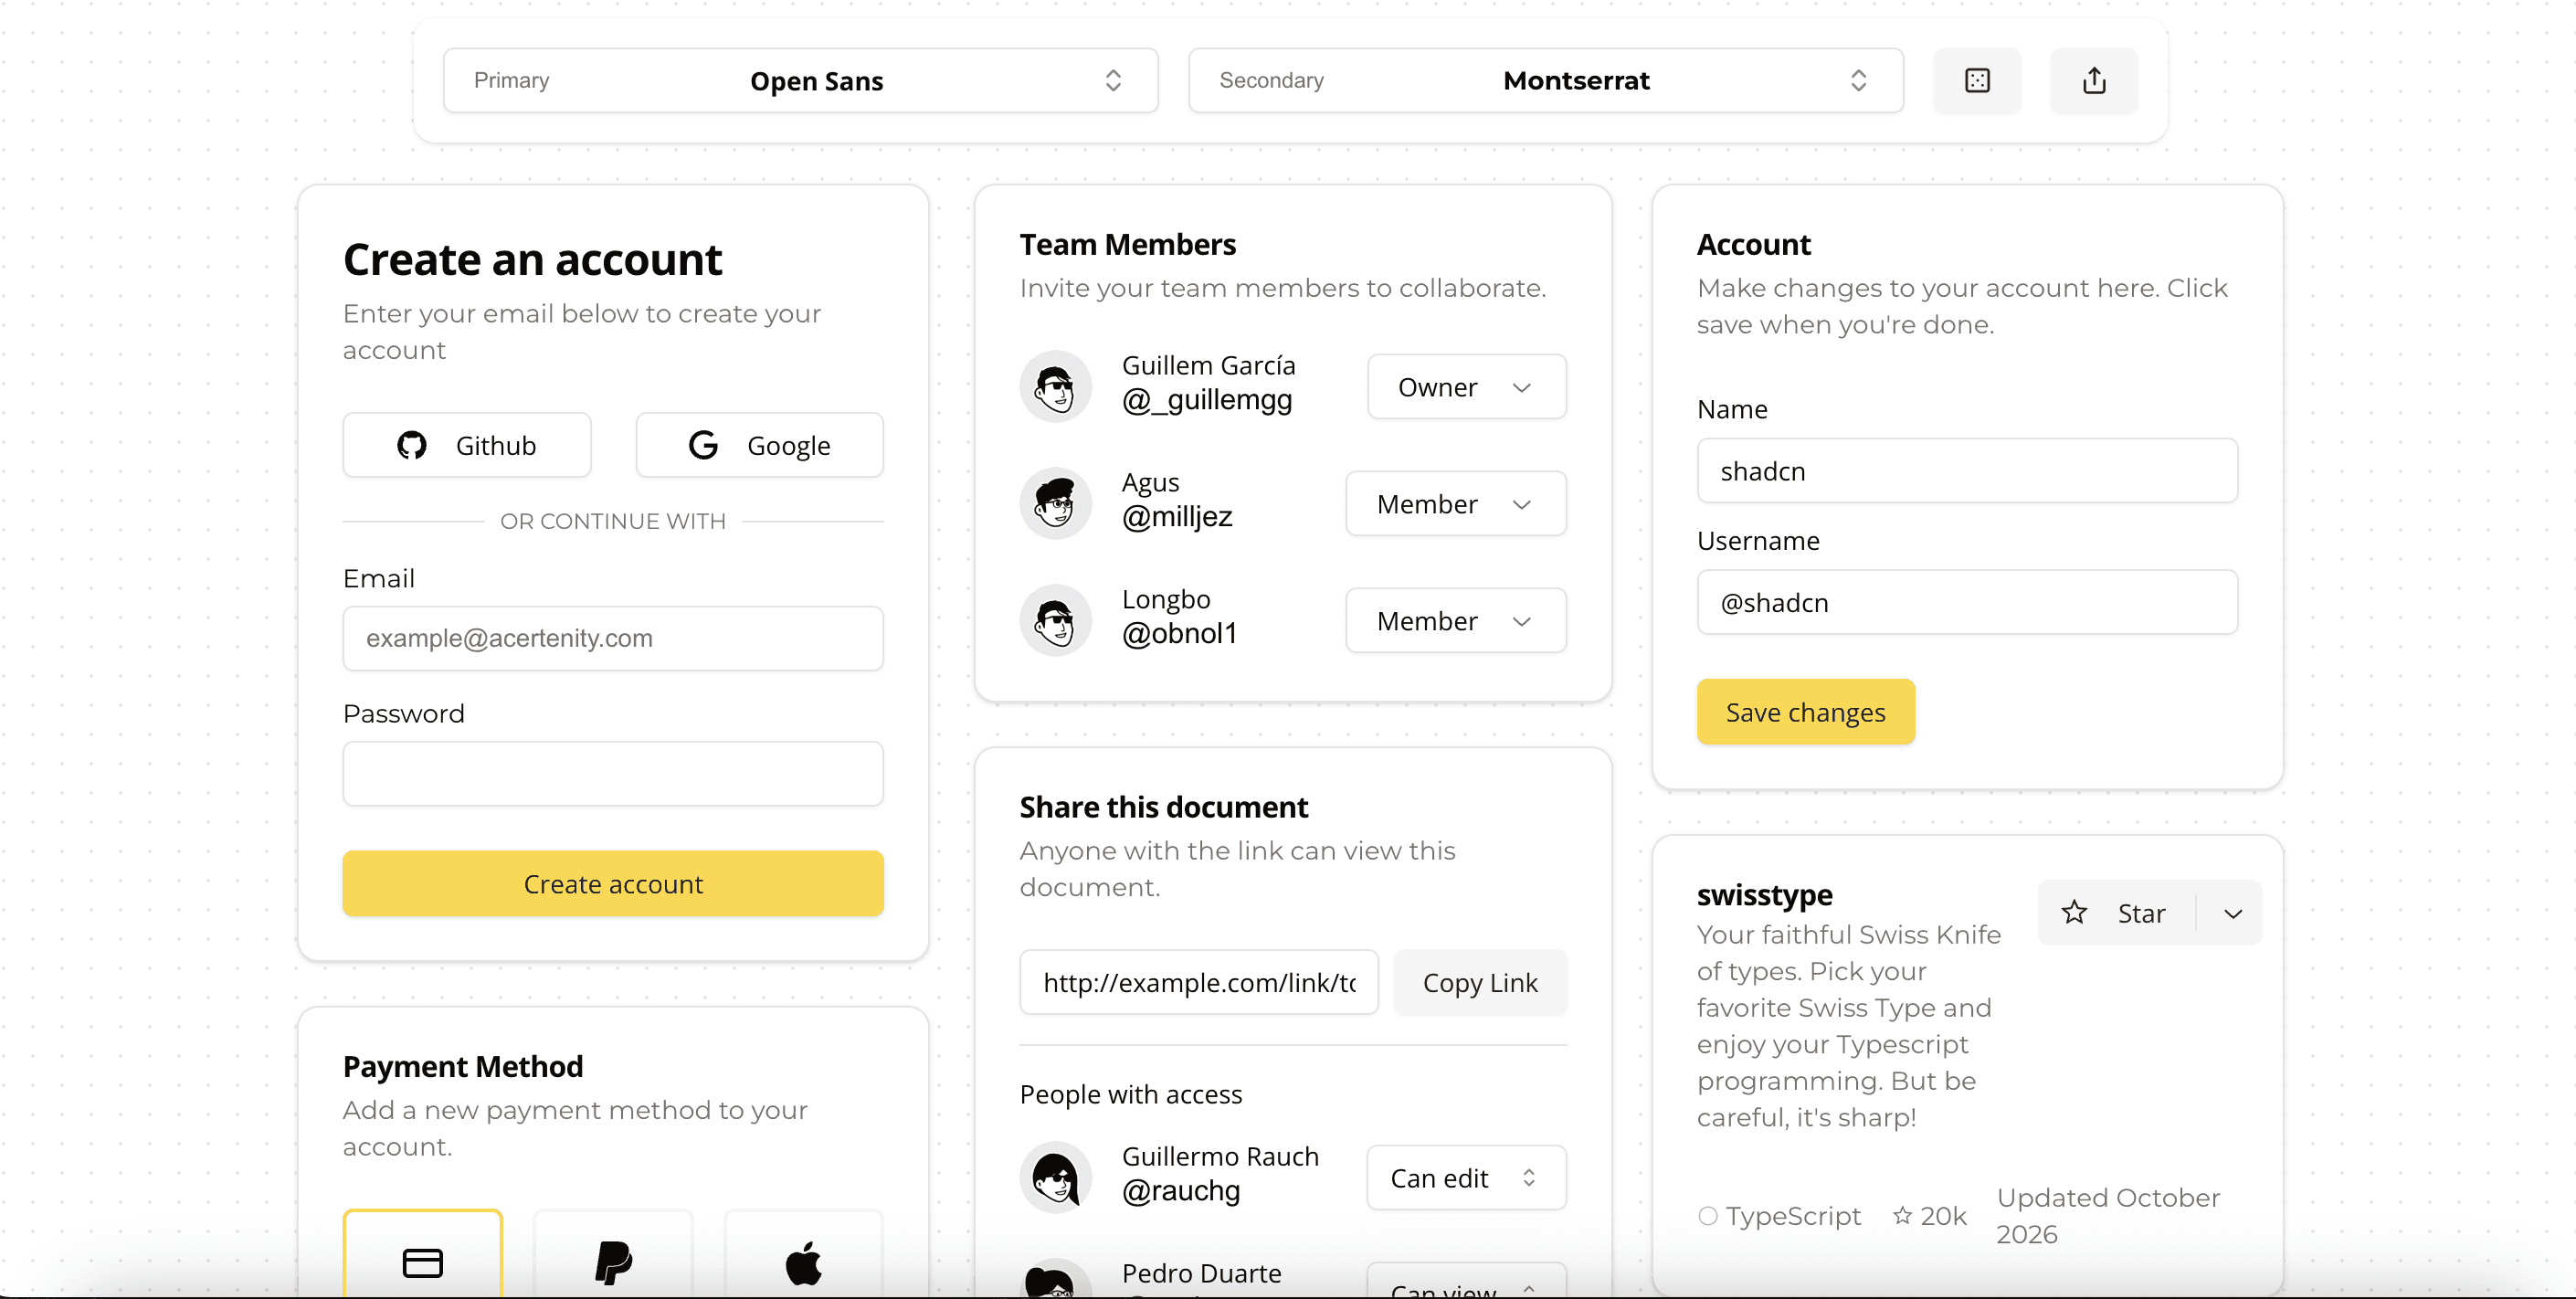Open the Secondary font Montserrat selector
Screen dimensions: 2576x1299
tap(1545, 80)
